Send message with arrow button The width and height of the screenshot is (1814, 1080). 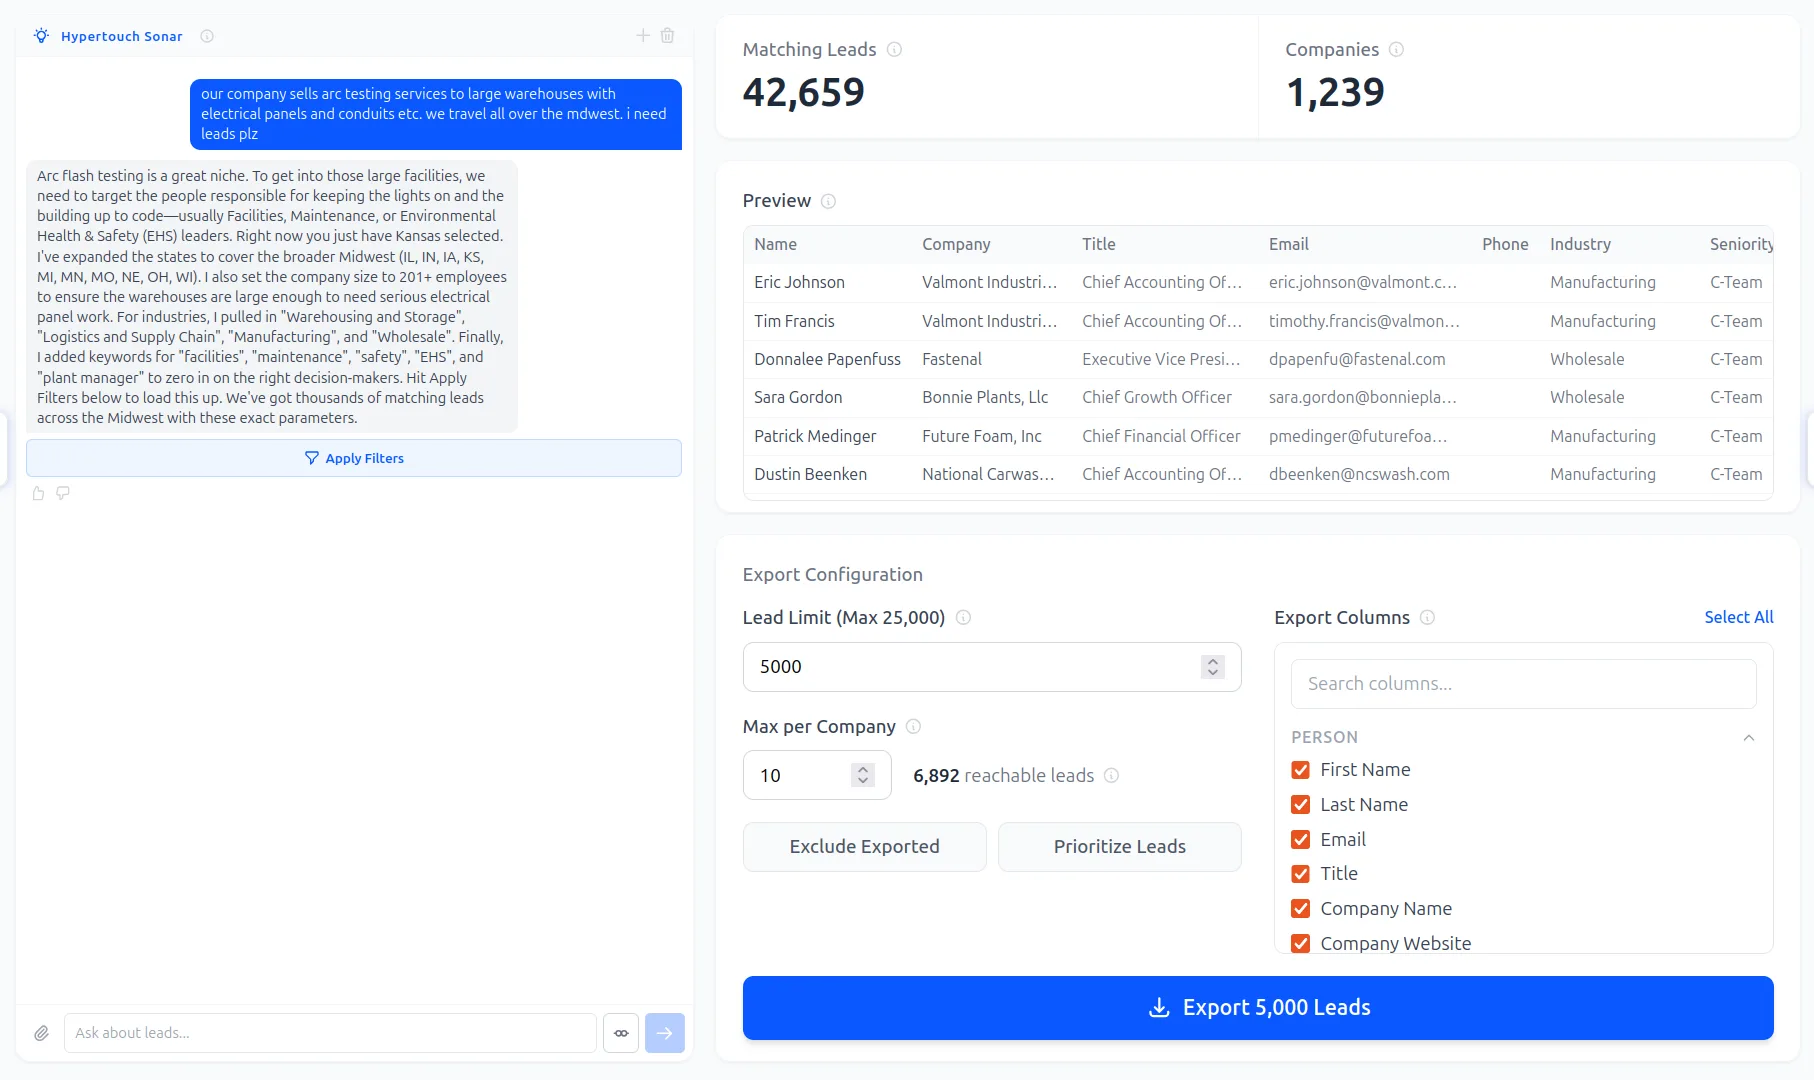(x=665, y=1033)
